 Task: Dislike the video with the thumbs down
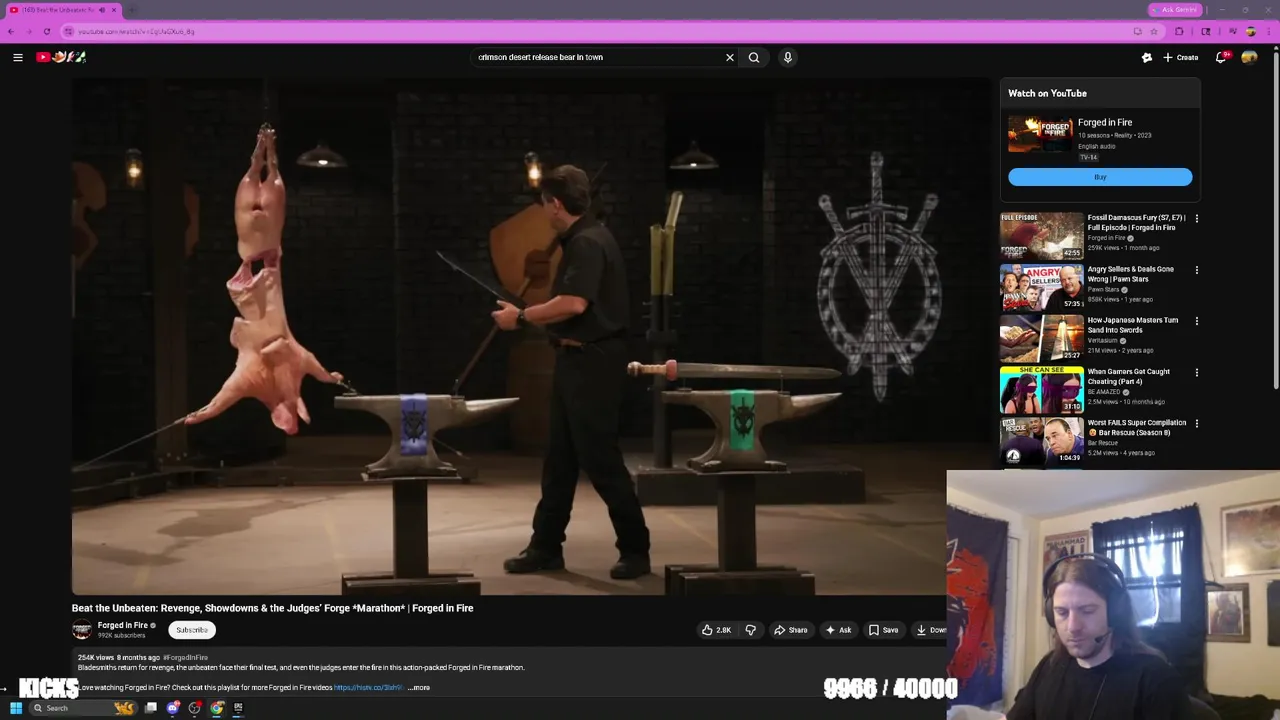pos(750,630)
